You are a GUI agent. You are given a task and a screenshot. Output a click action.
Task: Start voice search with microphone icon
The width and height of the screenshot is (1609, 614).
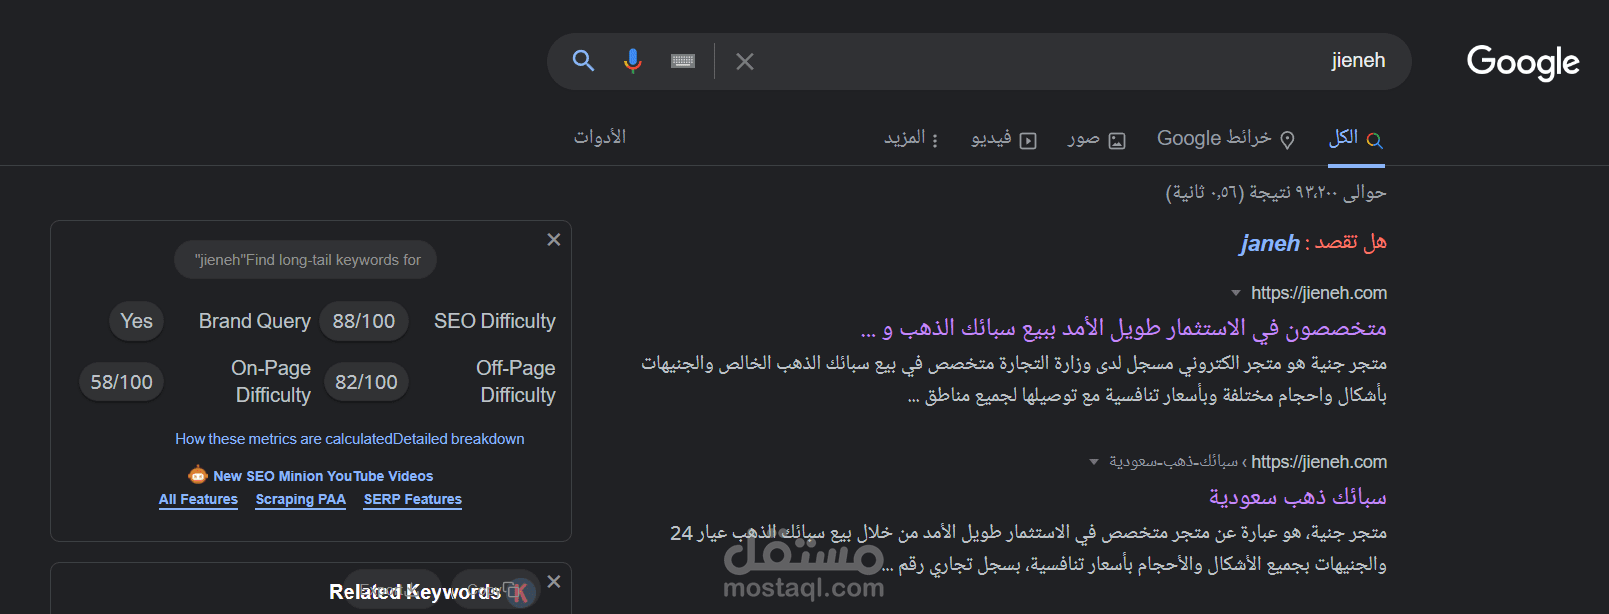pos(633,61)
